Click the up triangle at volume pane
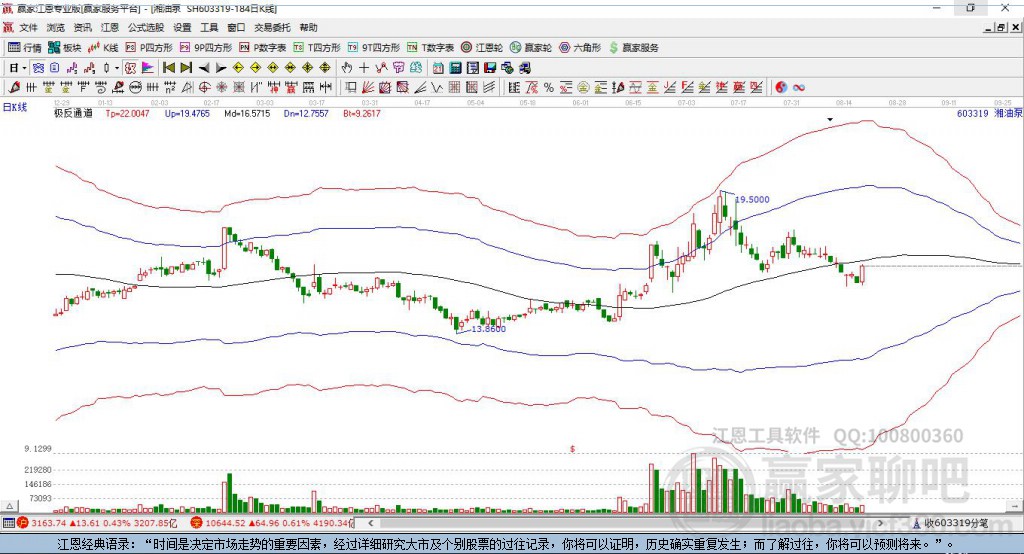Screen dimensions: 1024x554 (x=9, y=506)
